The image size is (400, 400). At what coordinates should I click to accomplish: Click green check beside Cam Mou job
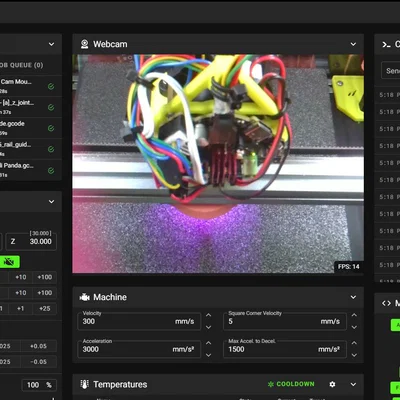(51, 87)
